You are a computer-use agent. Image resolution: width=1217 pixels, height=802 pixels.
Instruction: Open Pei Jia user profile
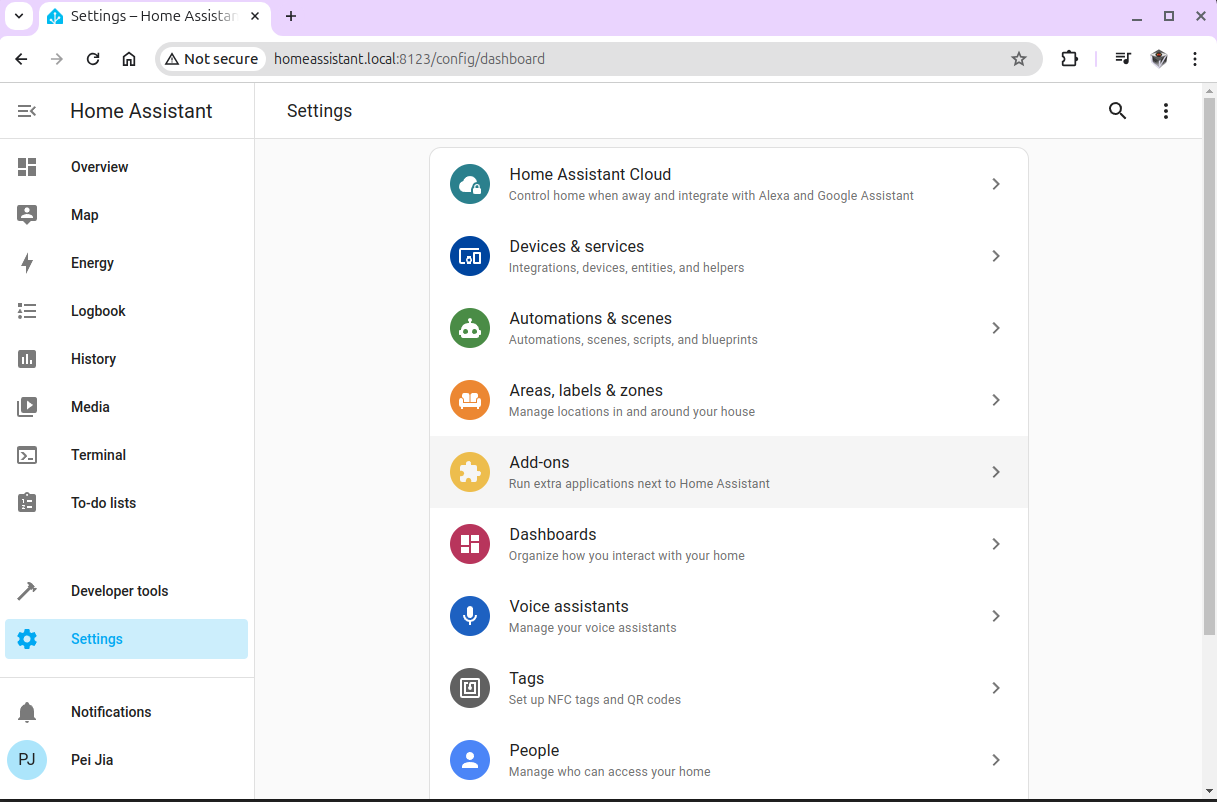click(126, 760)
